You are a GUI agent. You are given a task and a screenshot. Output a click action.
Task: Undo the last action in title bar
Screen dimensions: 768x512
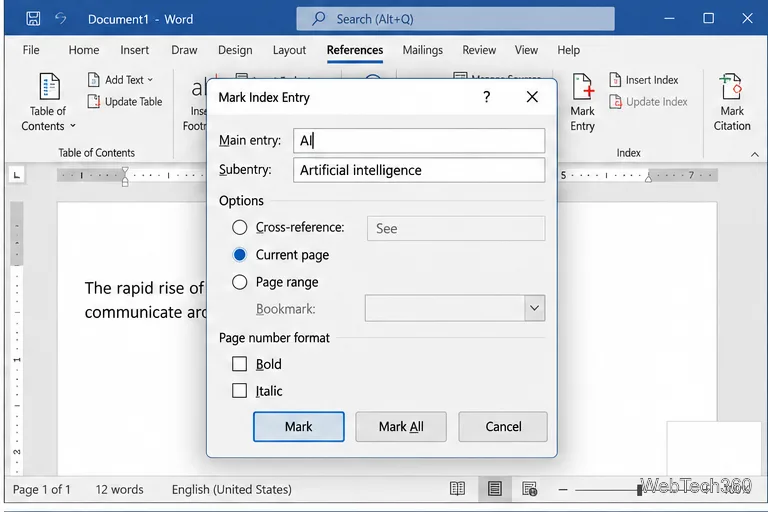pyautogui.click(x=61, y=19)
